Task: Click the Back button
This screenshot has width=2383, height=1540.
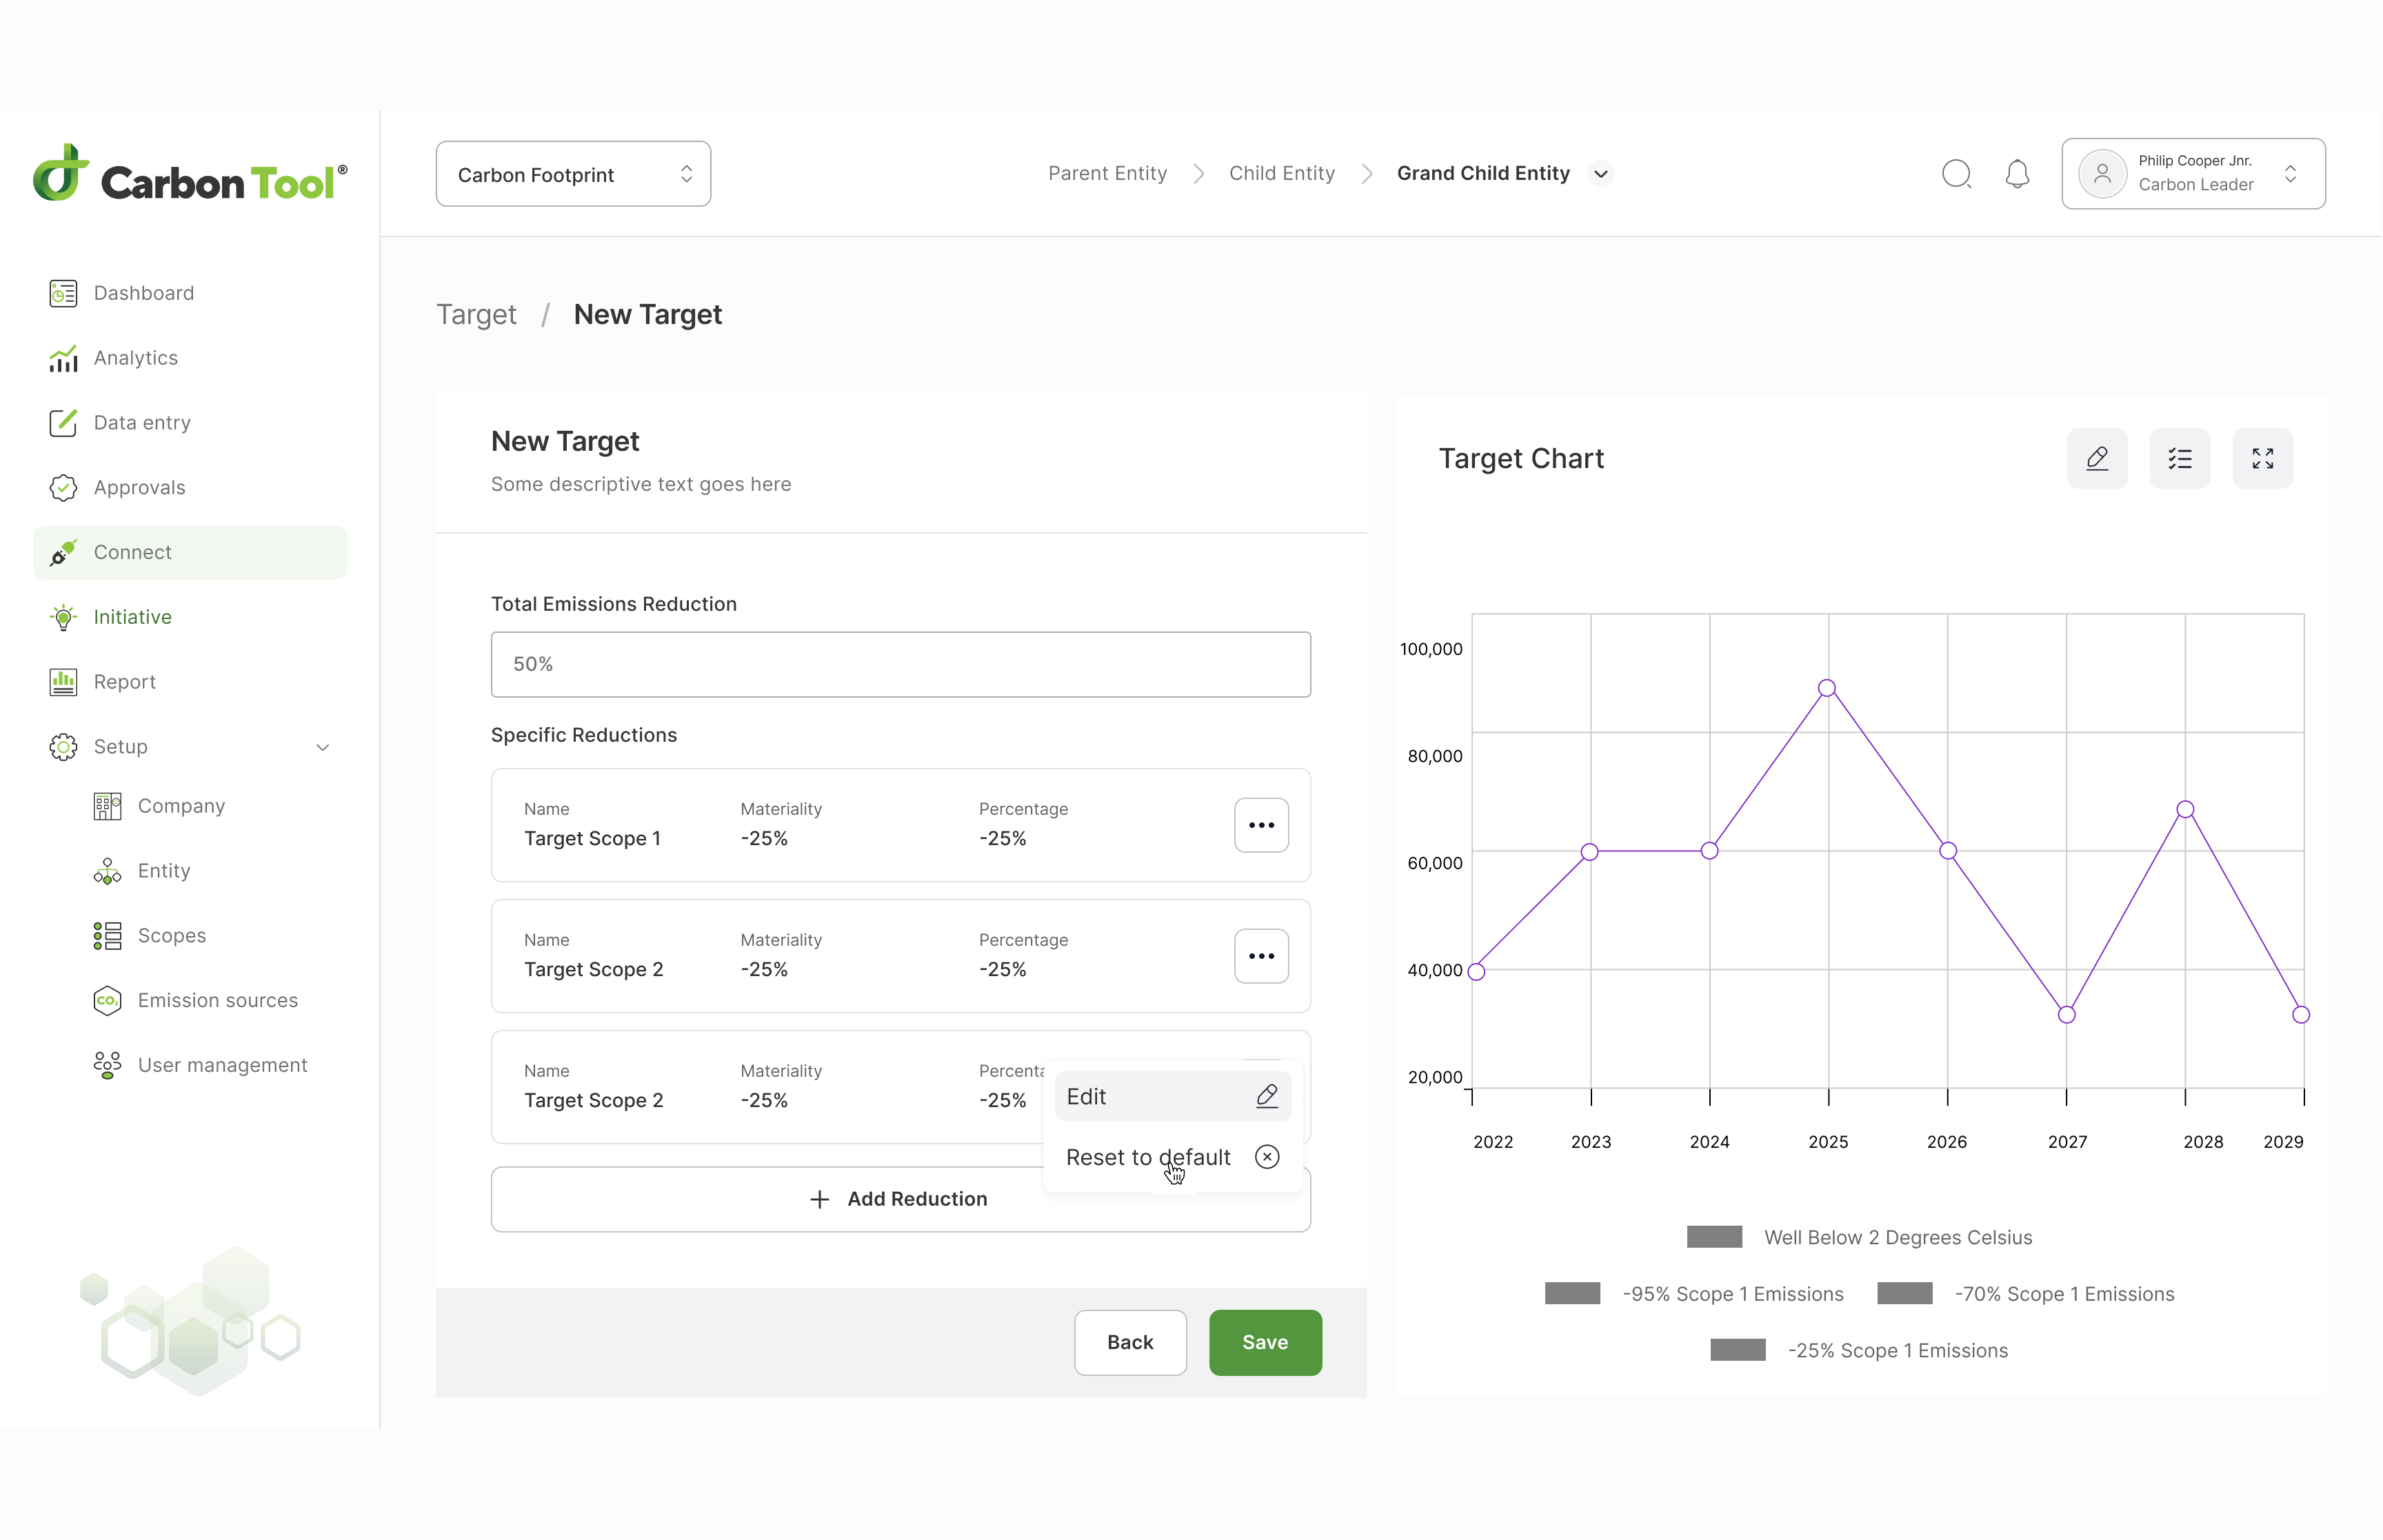Action: tap(1130, 1343)
